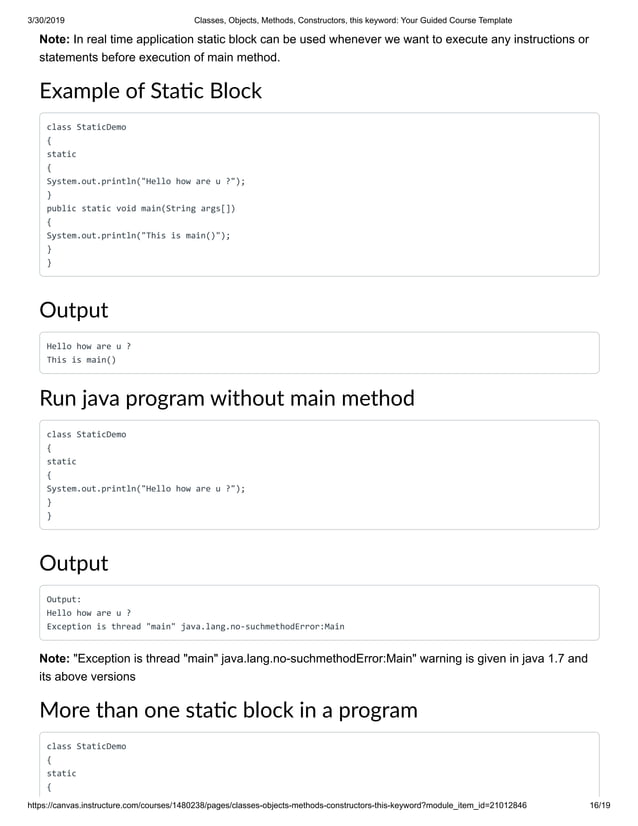Click 'public static void main(String args[])' line

coord(141,209)
